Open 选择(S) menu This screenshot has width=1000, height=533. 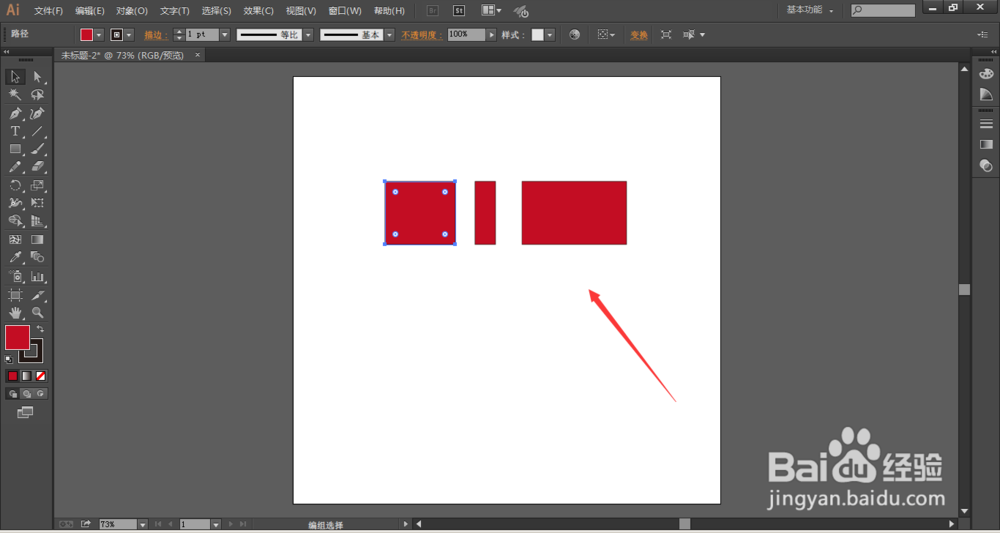(x=216, y=11)
